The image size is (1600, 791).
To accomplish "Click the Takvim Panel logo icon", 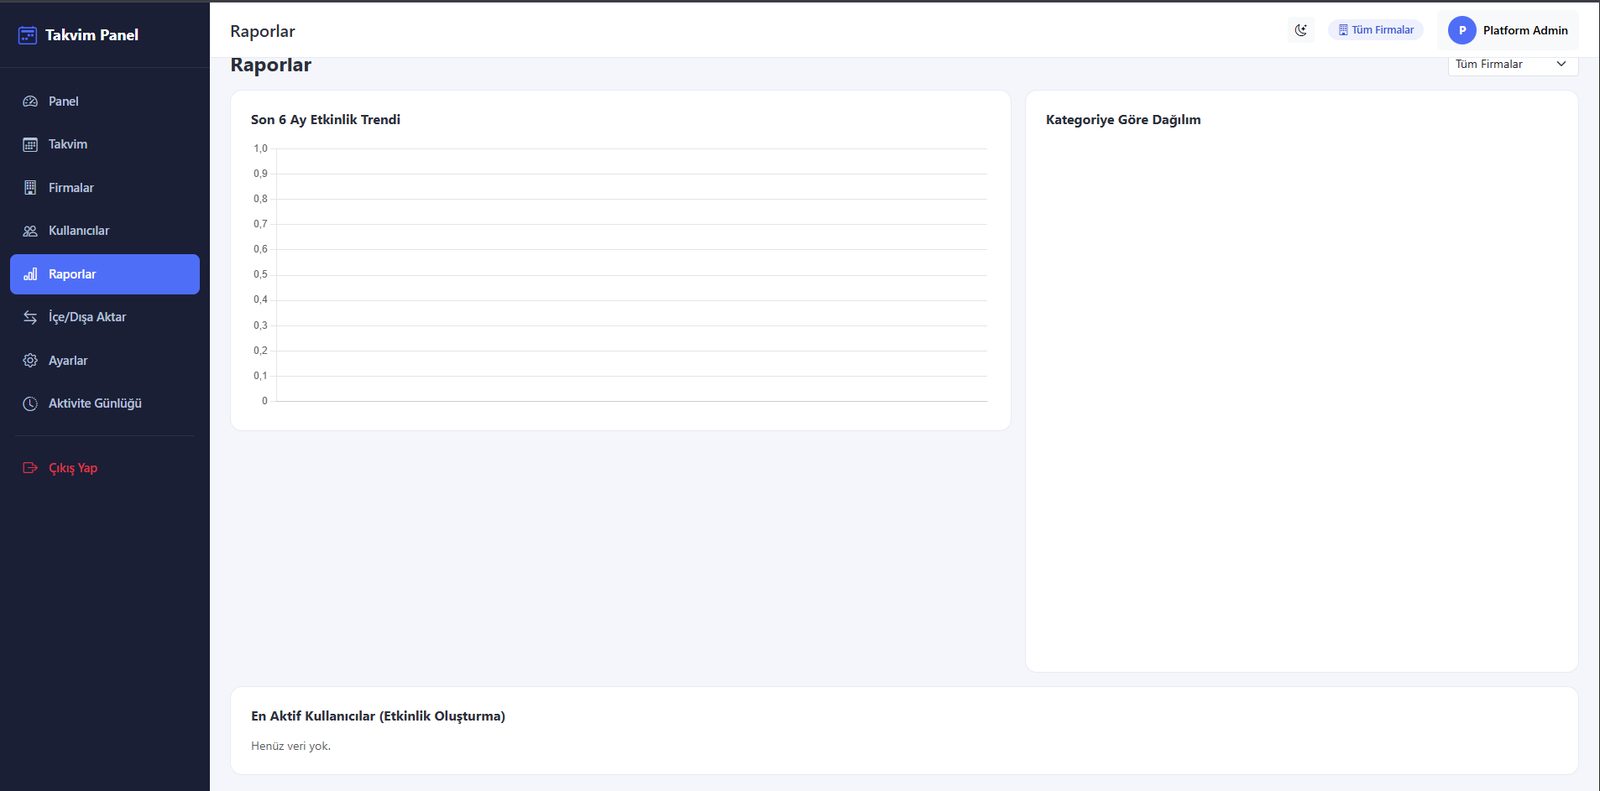I will [x=28, y=35].
